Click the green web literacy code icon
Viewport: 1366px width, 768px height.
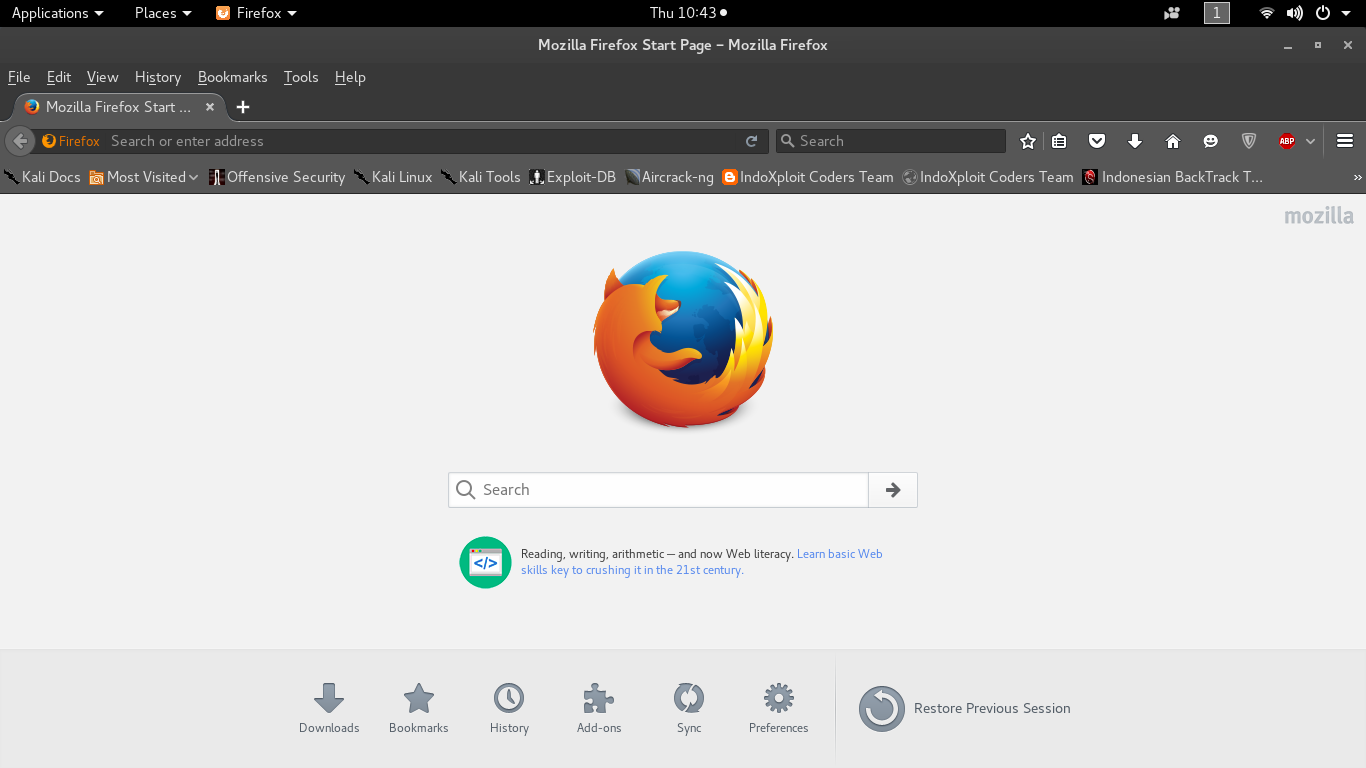click(x=486, y=562)
